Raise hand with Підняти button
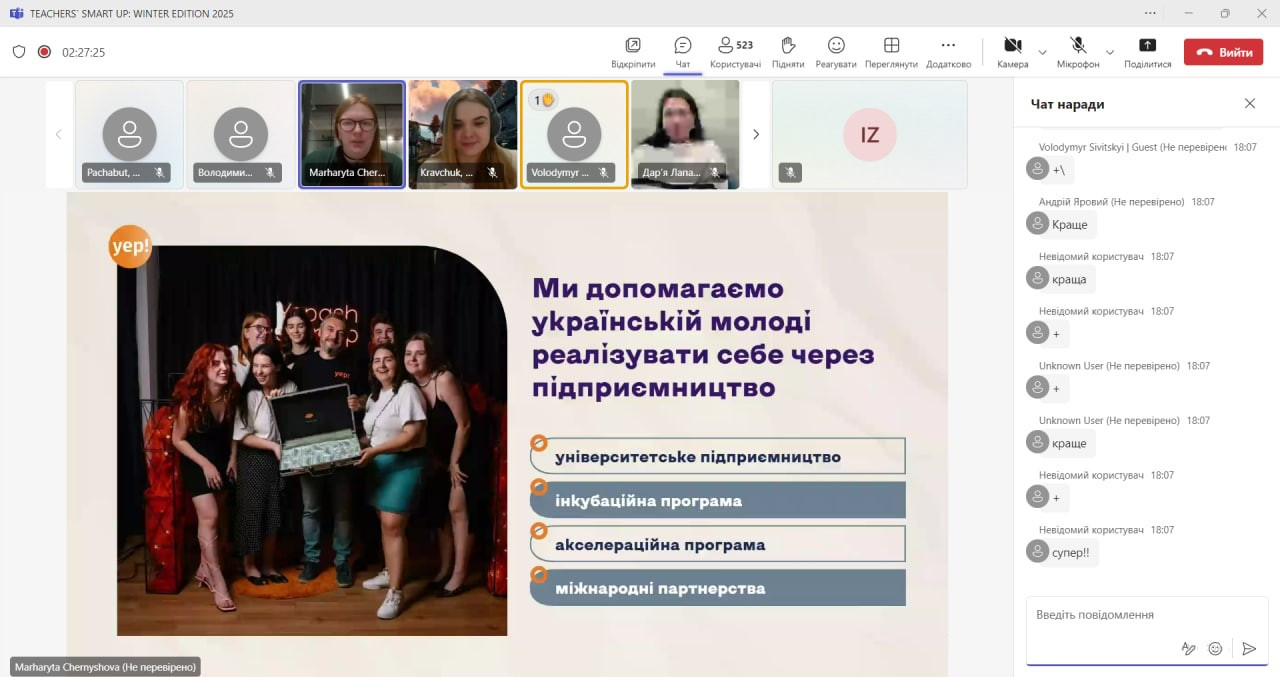 pyautogui.click(x=788, y=52)
